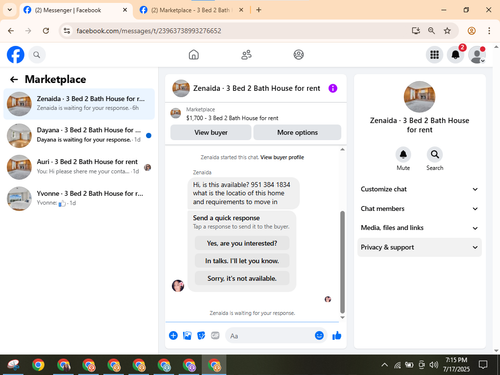Open the Chrome three-dot menu
This screenshot has height=375, width=500.
[489, 31]
